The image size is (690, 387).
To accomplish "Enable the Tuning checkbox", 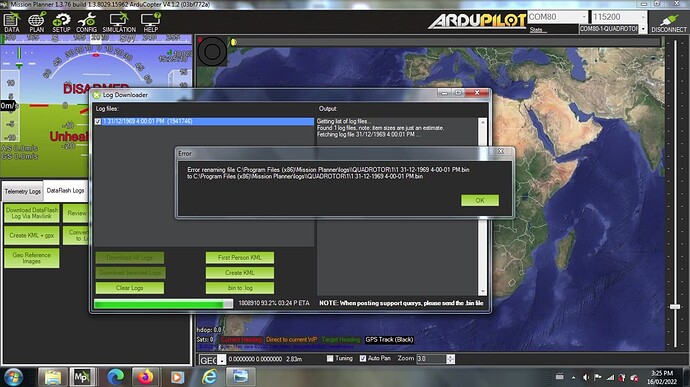I will (x=330, y=358).
